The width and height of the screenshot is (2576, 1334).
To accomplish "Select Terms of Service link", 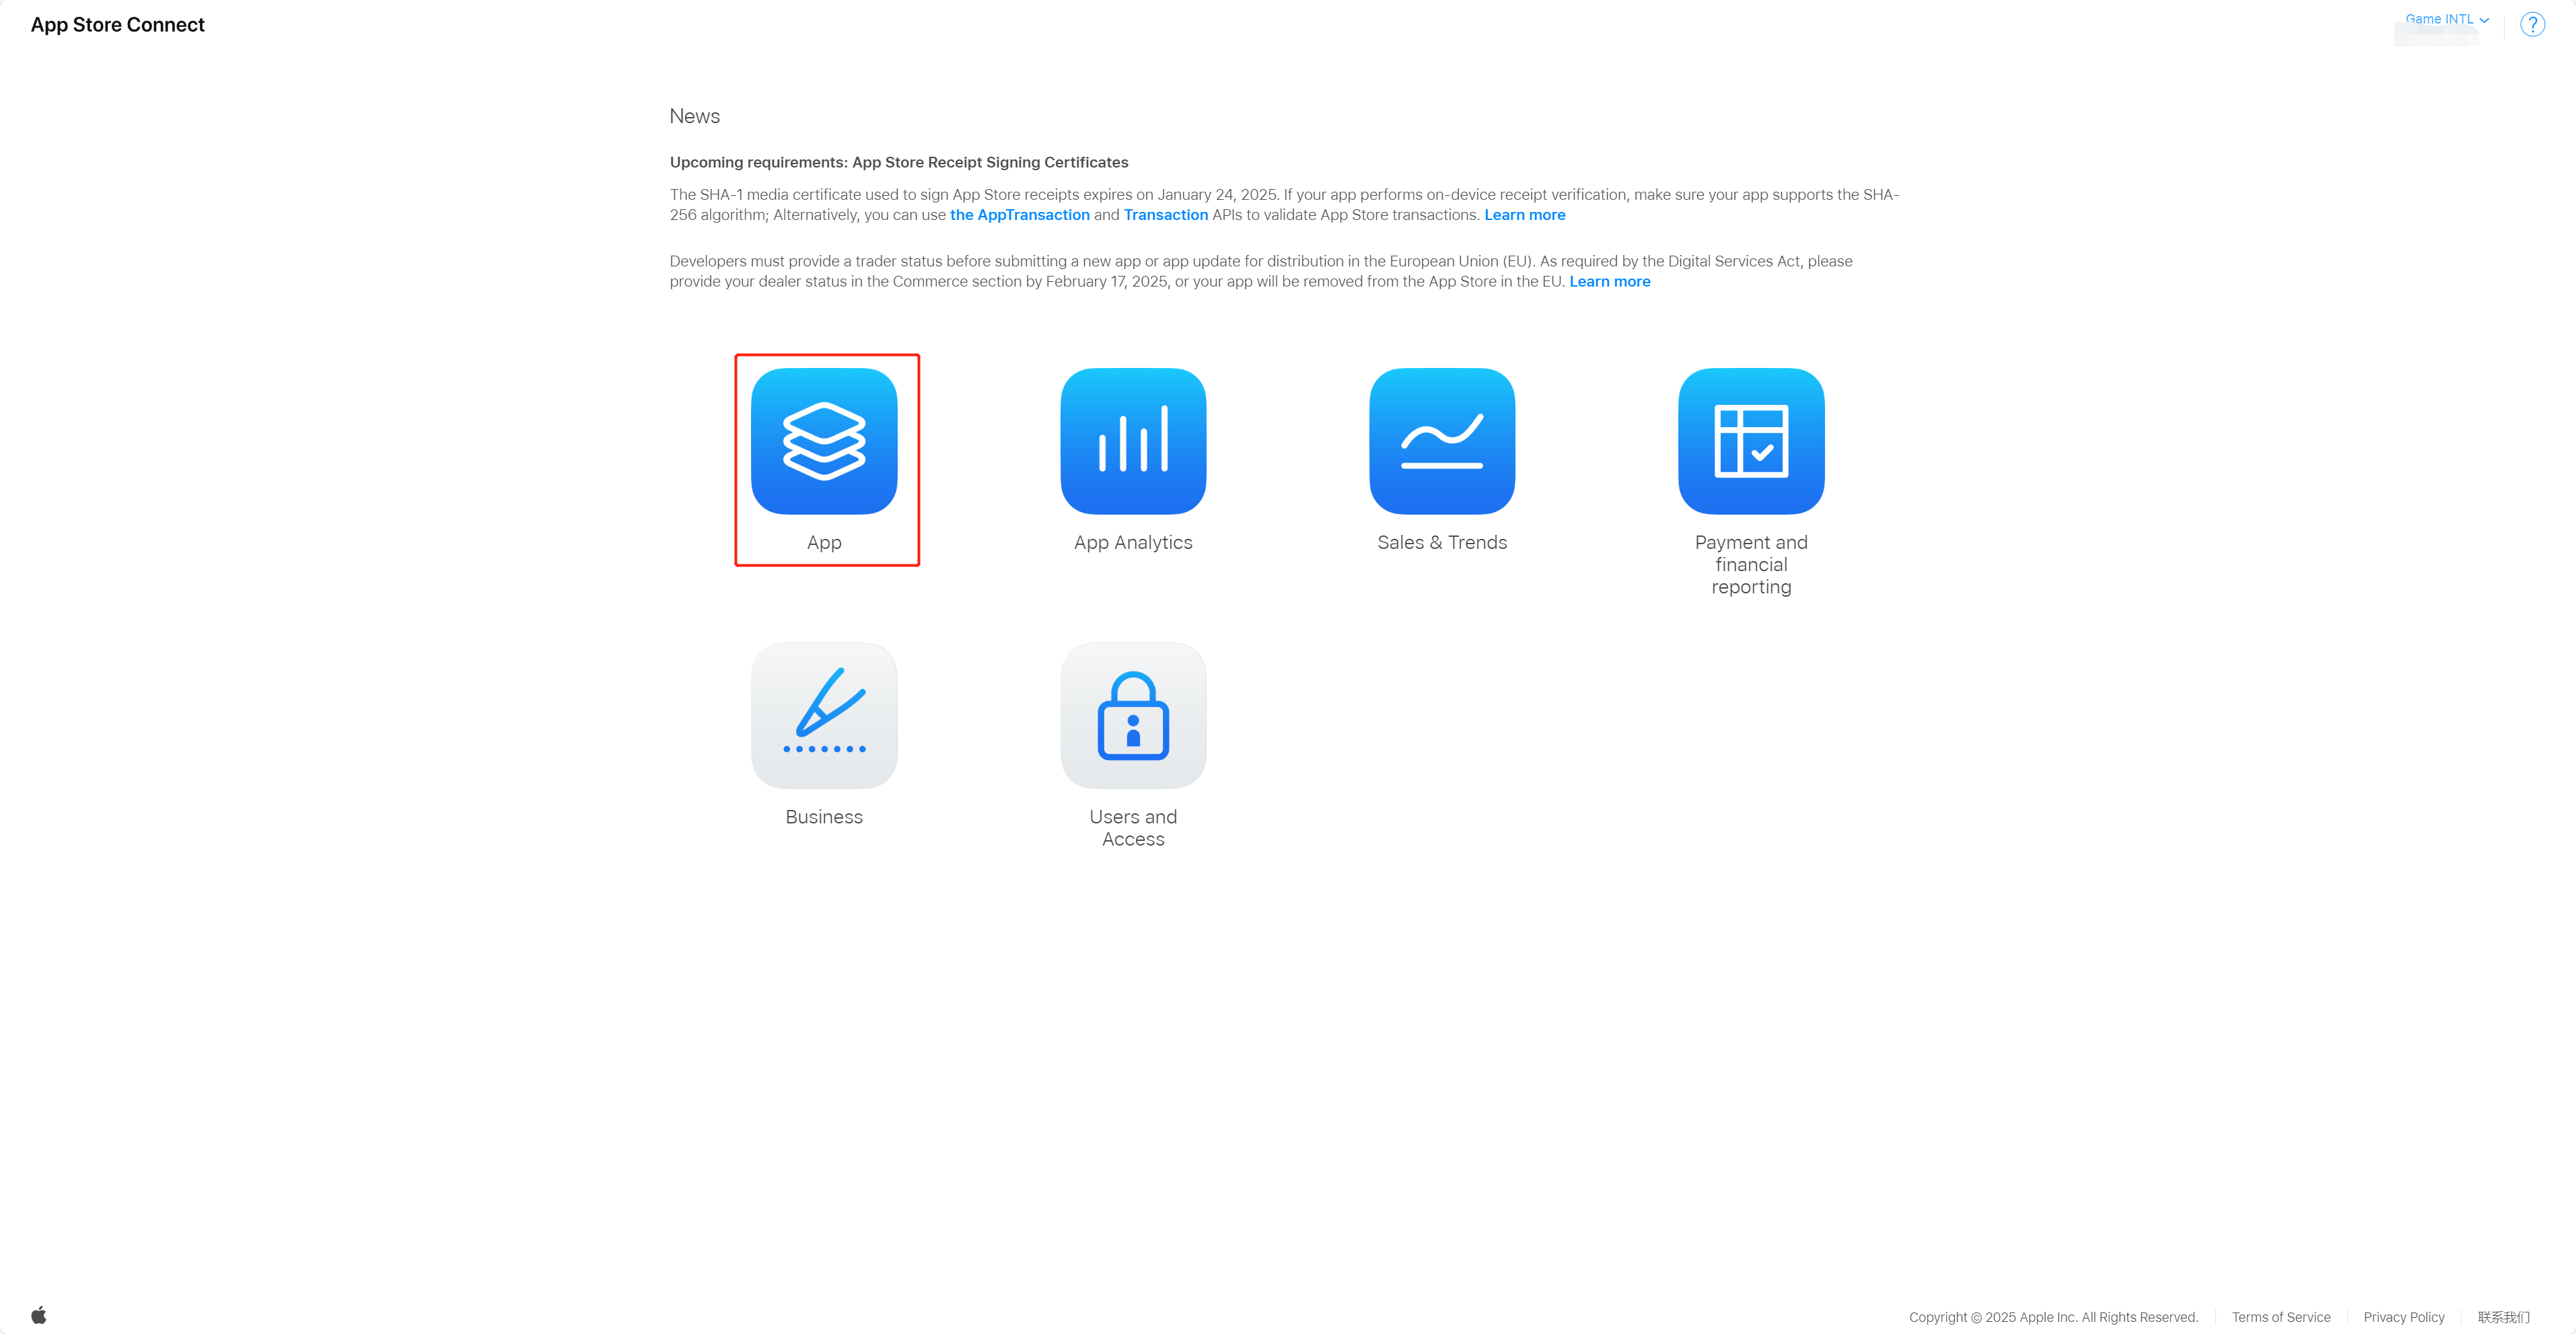I will click(2282, 1315).
